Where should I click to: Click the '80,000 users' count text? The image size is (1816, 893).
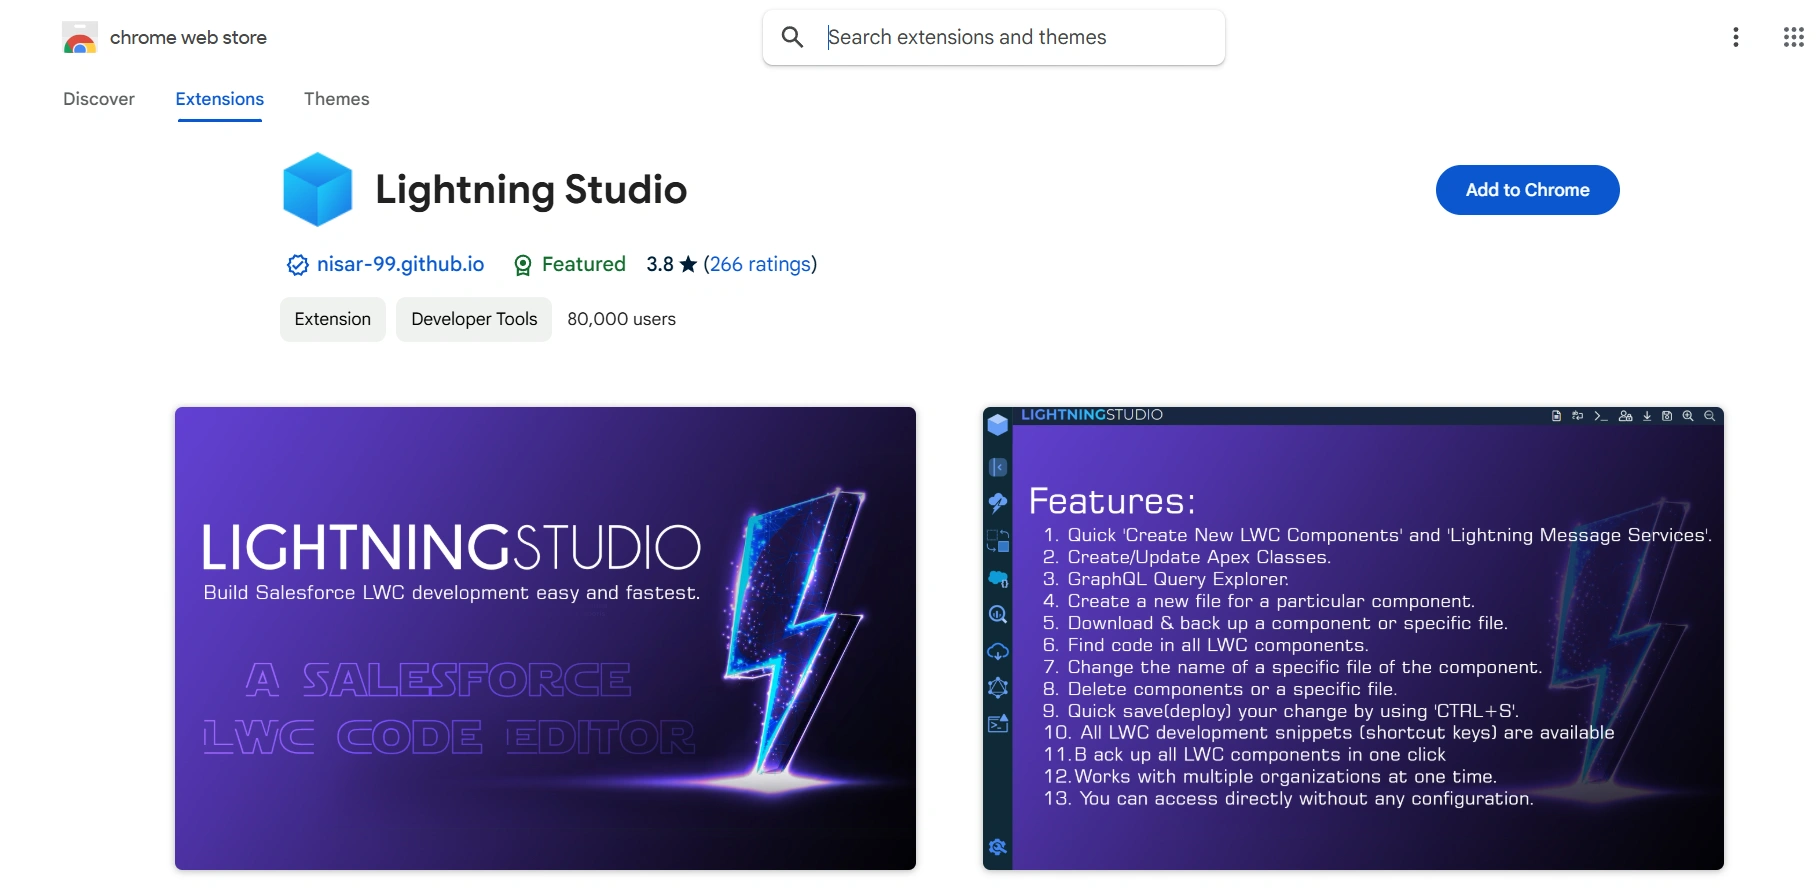click(x=622, y=319)
